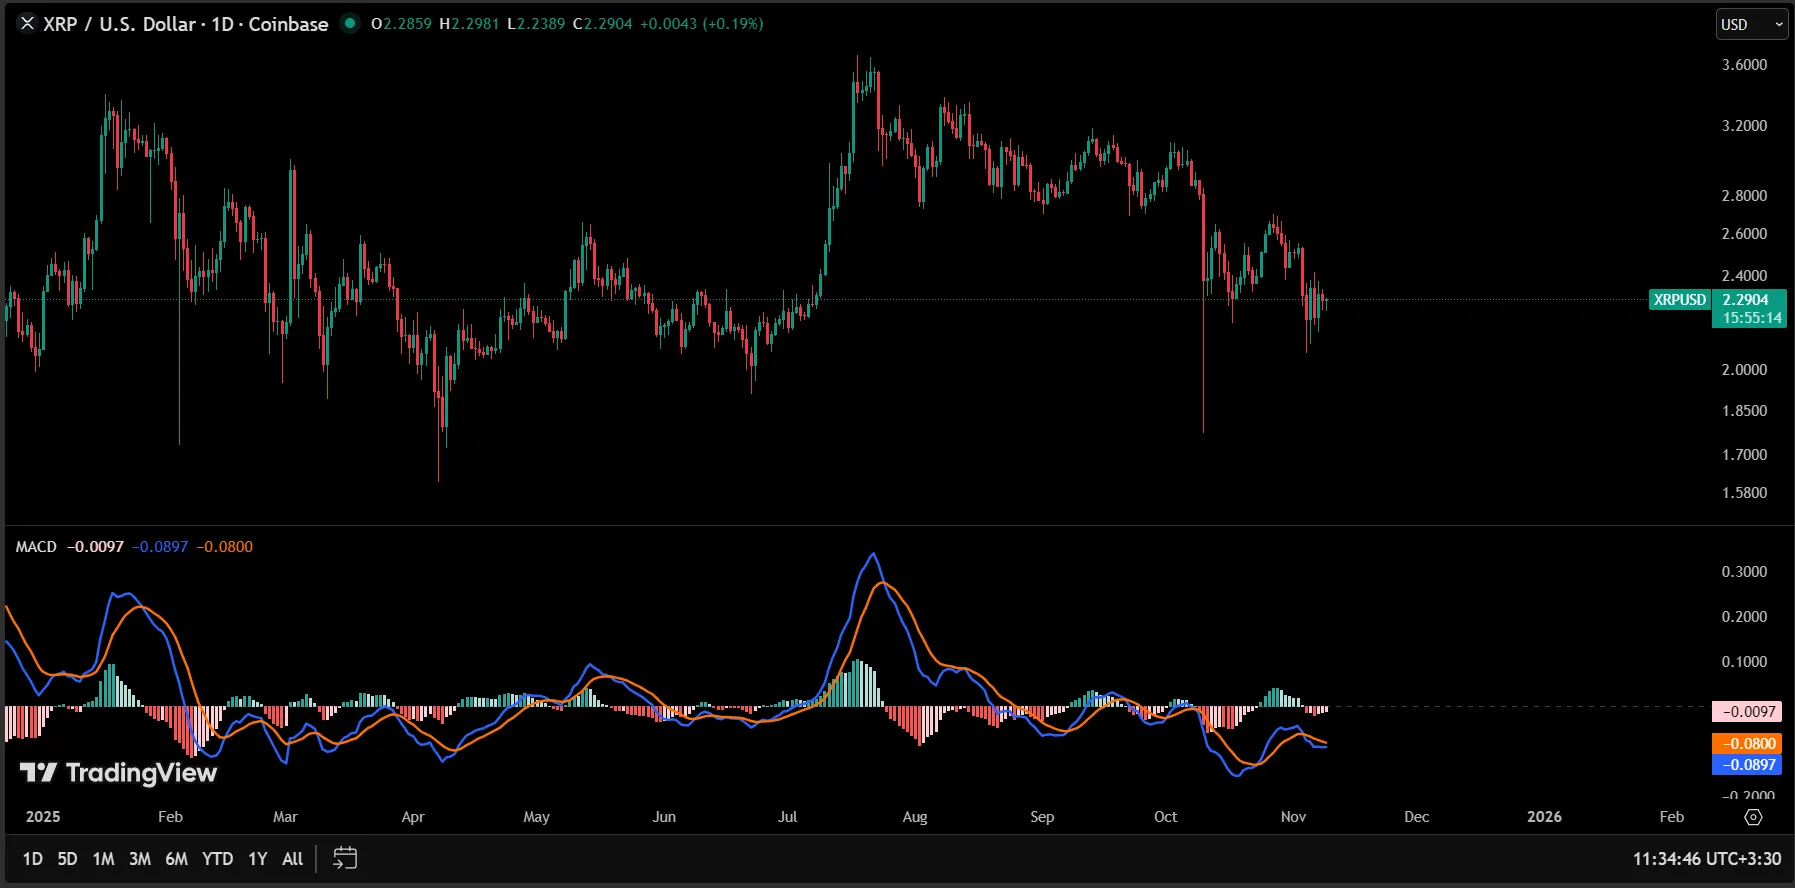The width and height of the screenshot is (1795, 888).
Task: Set chart range to 1Y
Action: click(x=258, y=859)
